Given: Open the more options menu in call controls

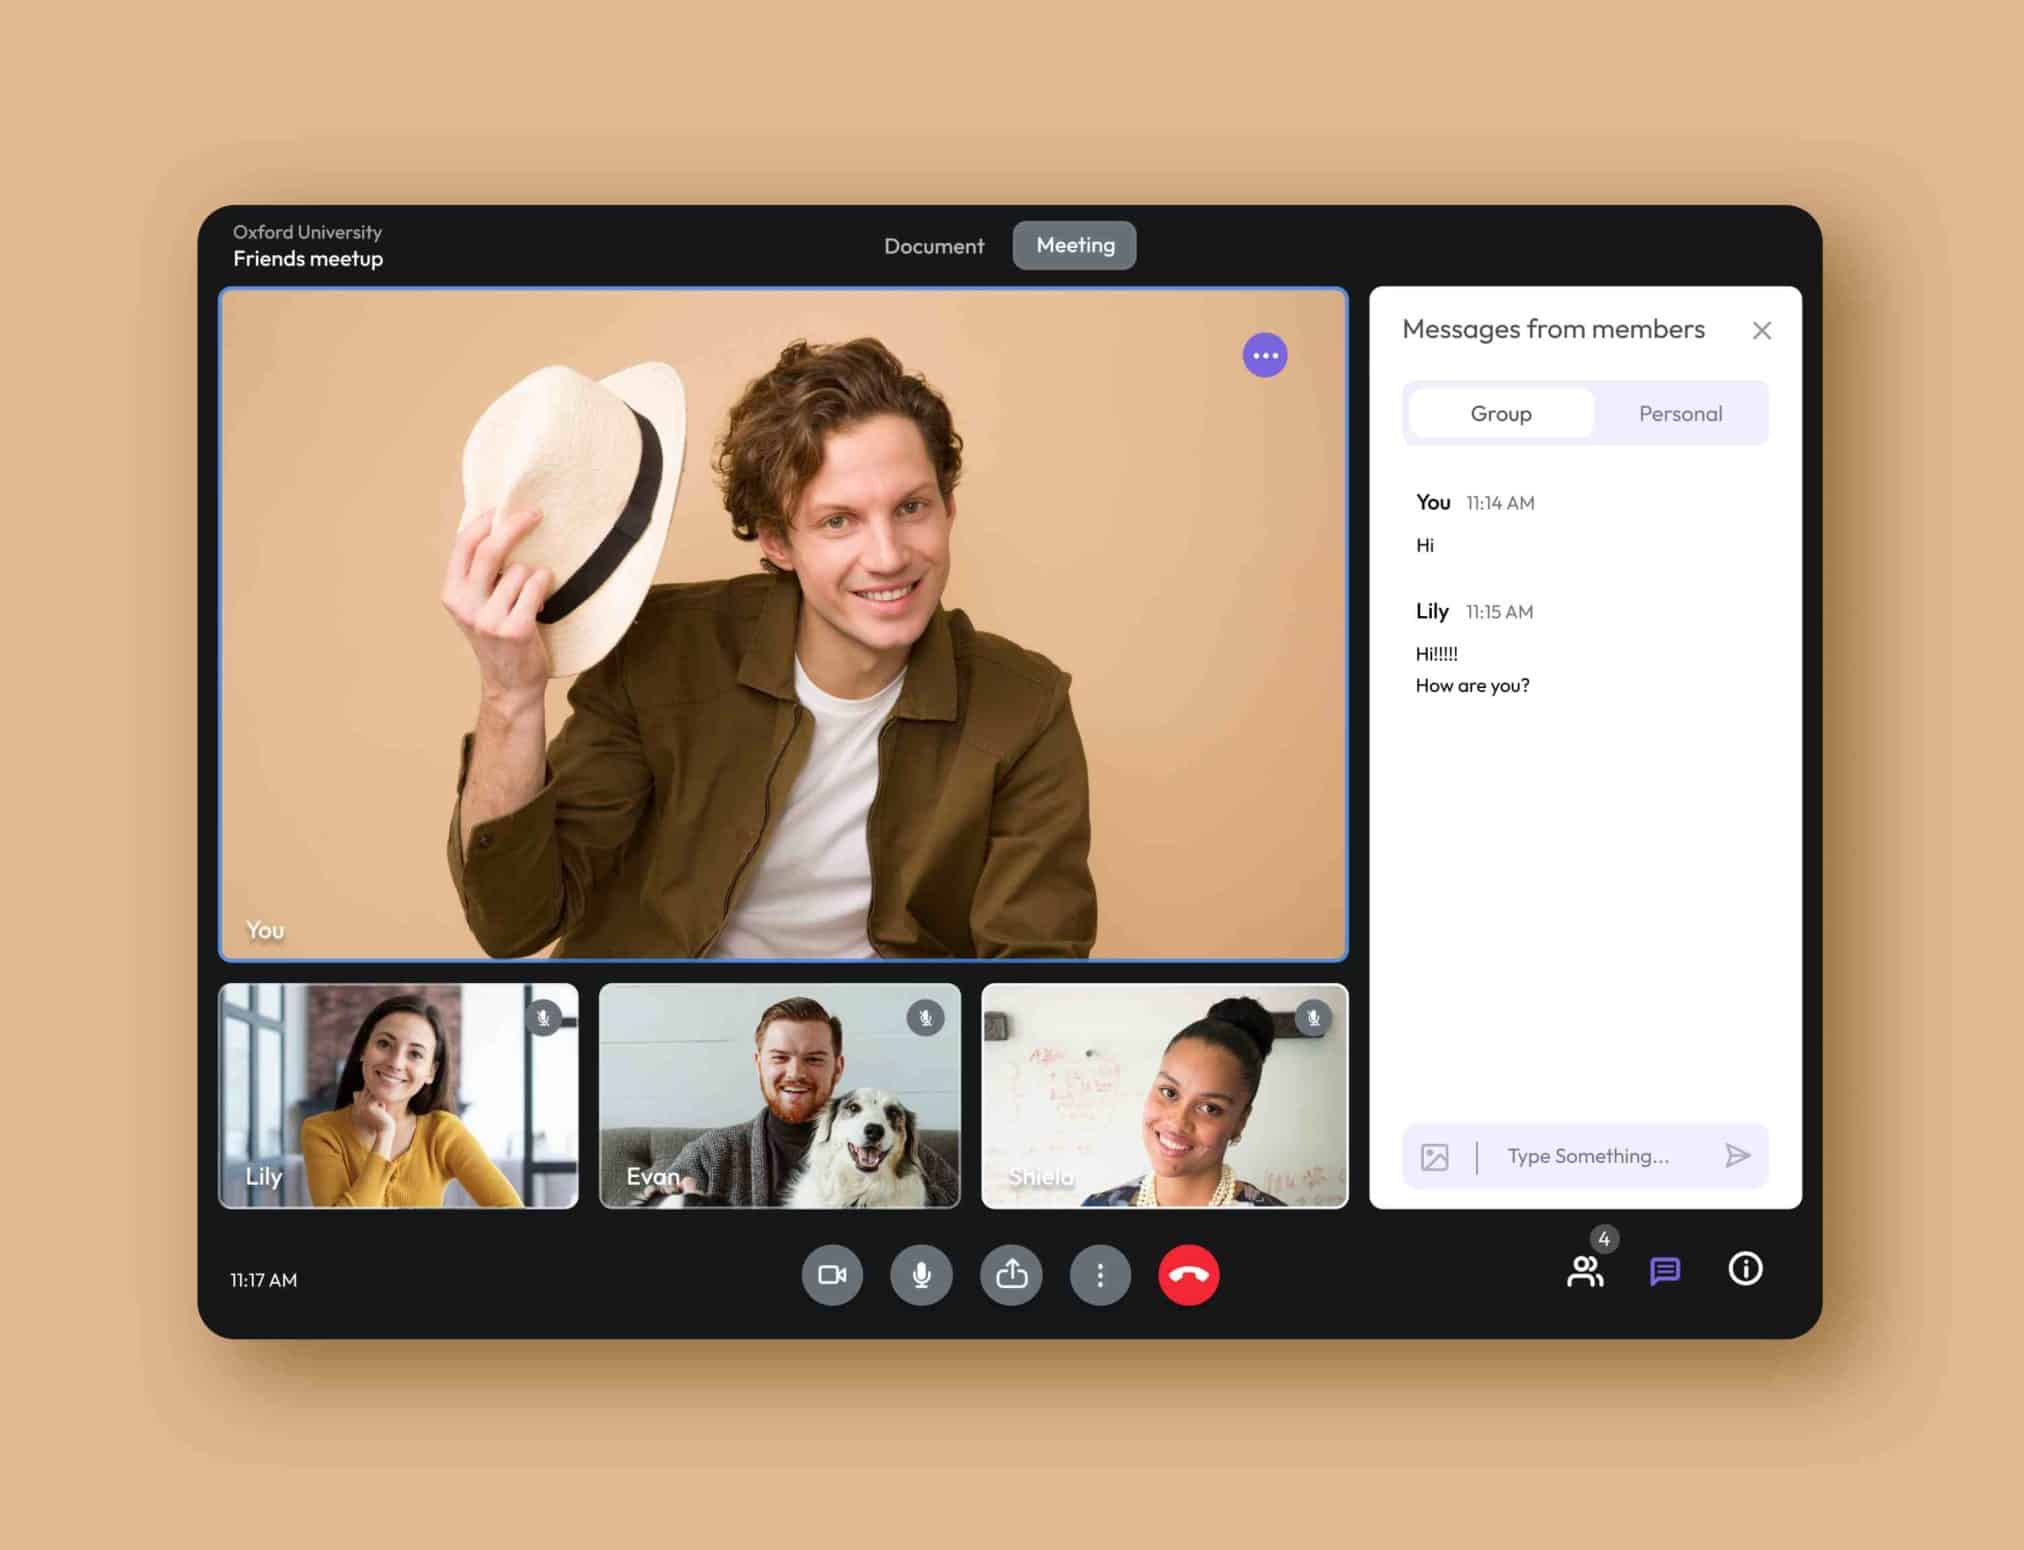Looking at the screenshot, I should (1100, 1275).
